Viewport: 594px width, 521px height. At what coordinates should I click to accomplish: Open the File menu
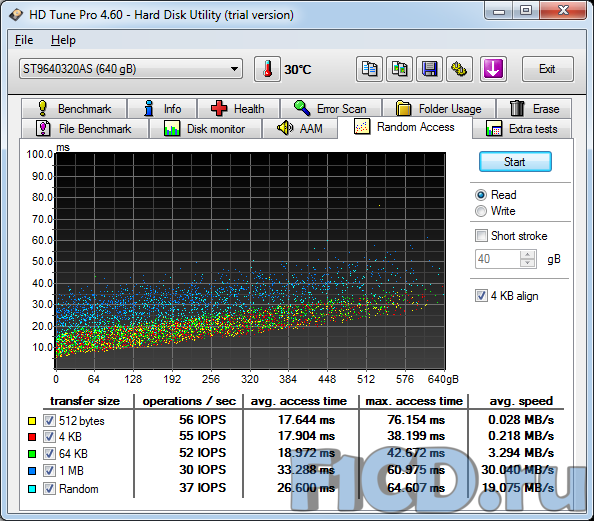(x=24, y=40)
